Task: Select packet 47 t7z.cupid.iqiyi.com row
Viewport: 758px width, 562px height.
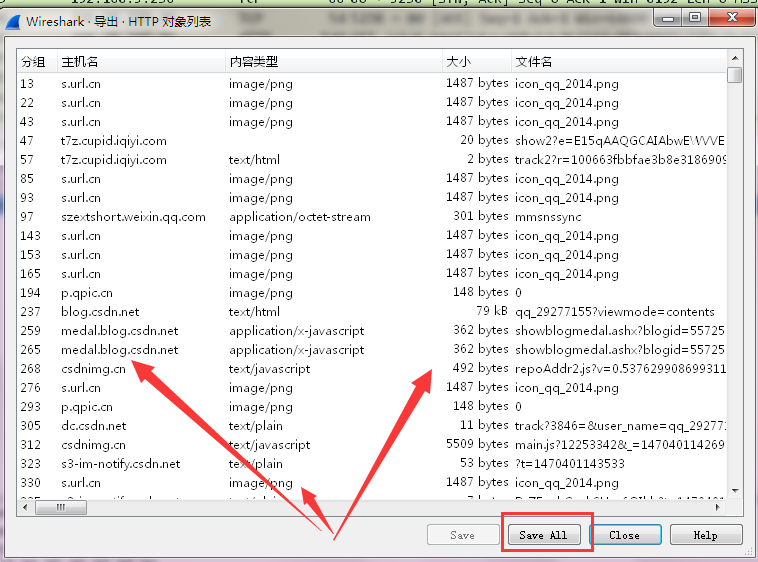Action: [x=371, y=141]
